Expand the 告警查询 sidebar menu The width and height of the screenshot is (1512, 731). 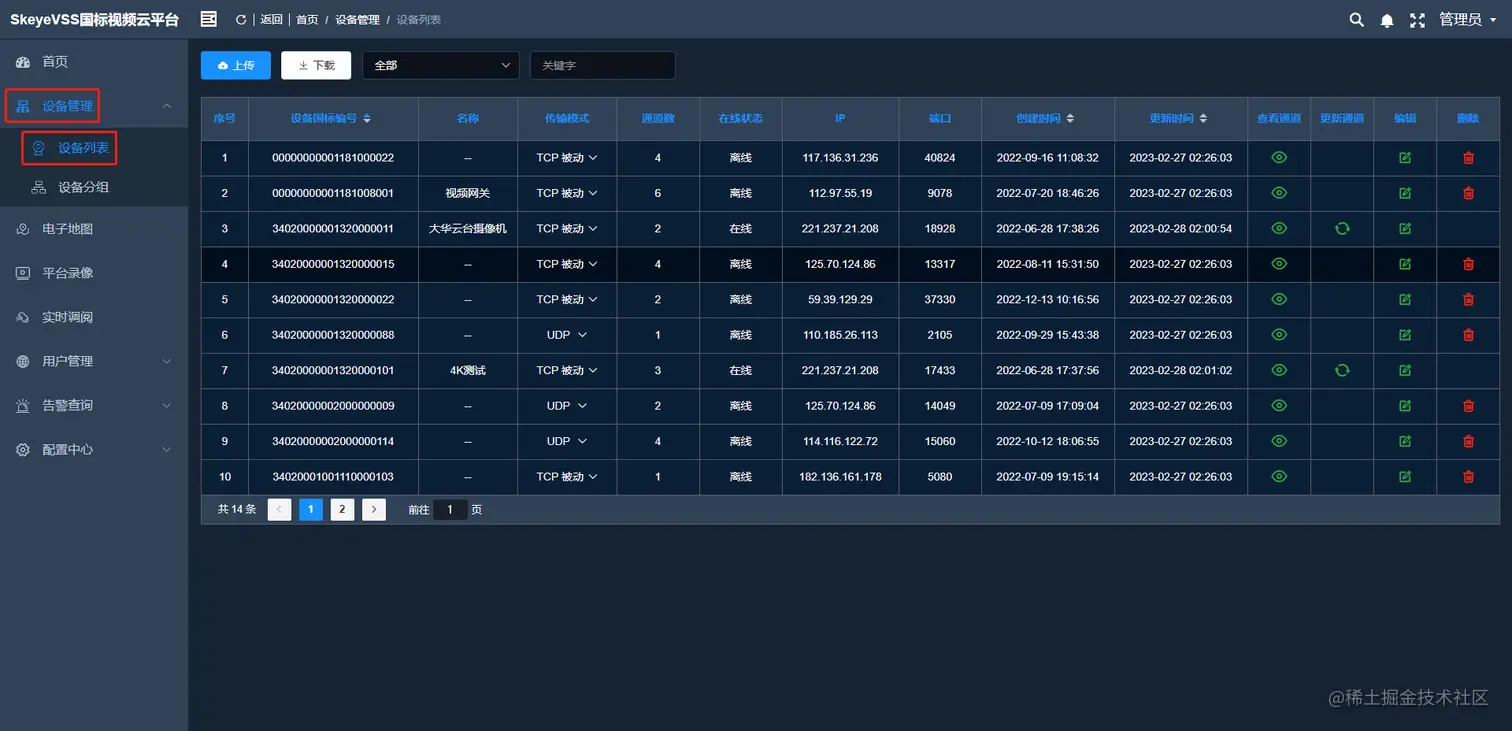coord(94,406)
